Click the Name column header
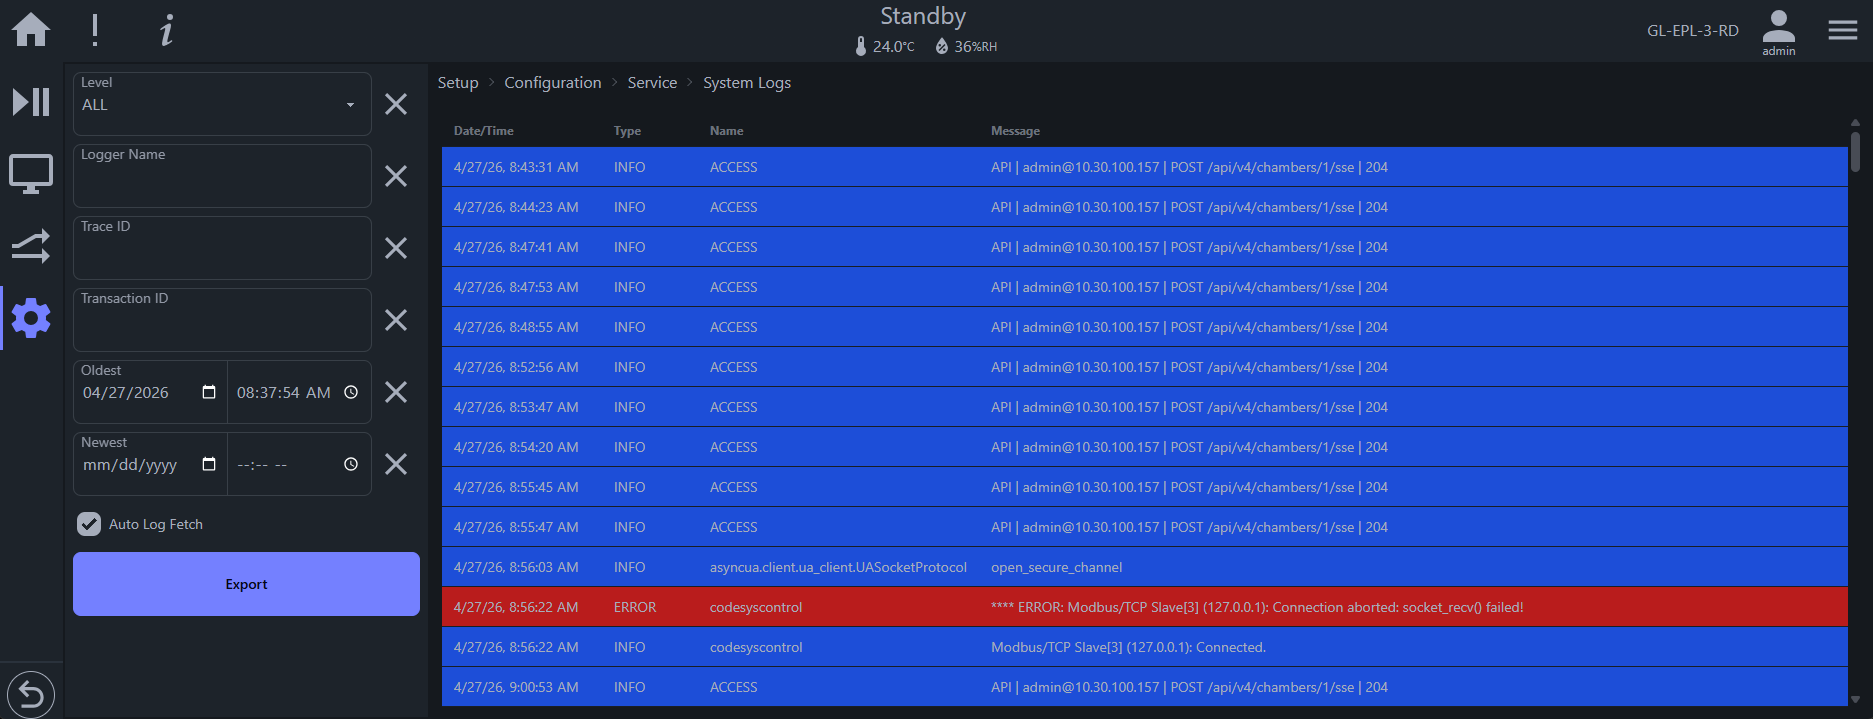This screenshot has width=1873, height=719. point(727,131)
